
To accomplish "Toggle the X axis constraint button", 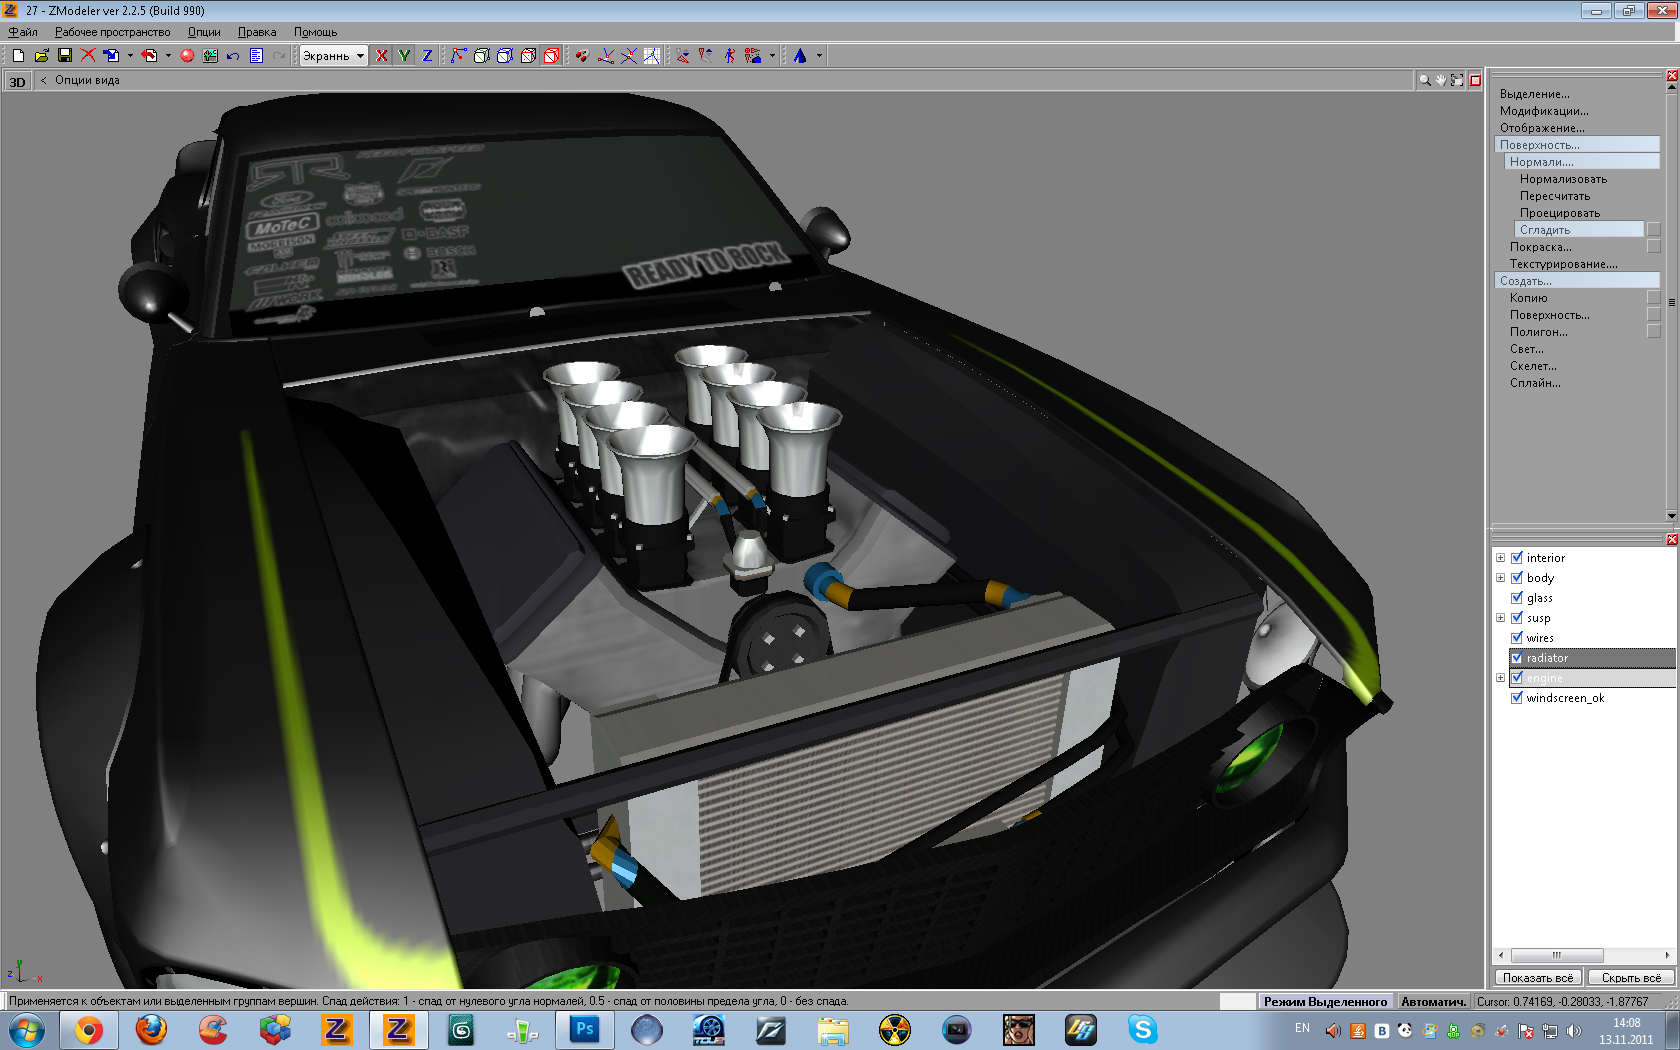I will click(x=381, y=56).
